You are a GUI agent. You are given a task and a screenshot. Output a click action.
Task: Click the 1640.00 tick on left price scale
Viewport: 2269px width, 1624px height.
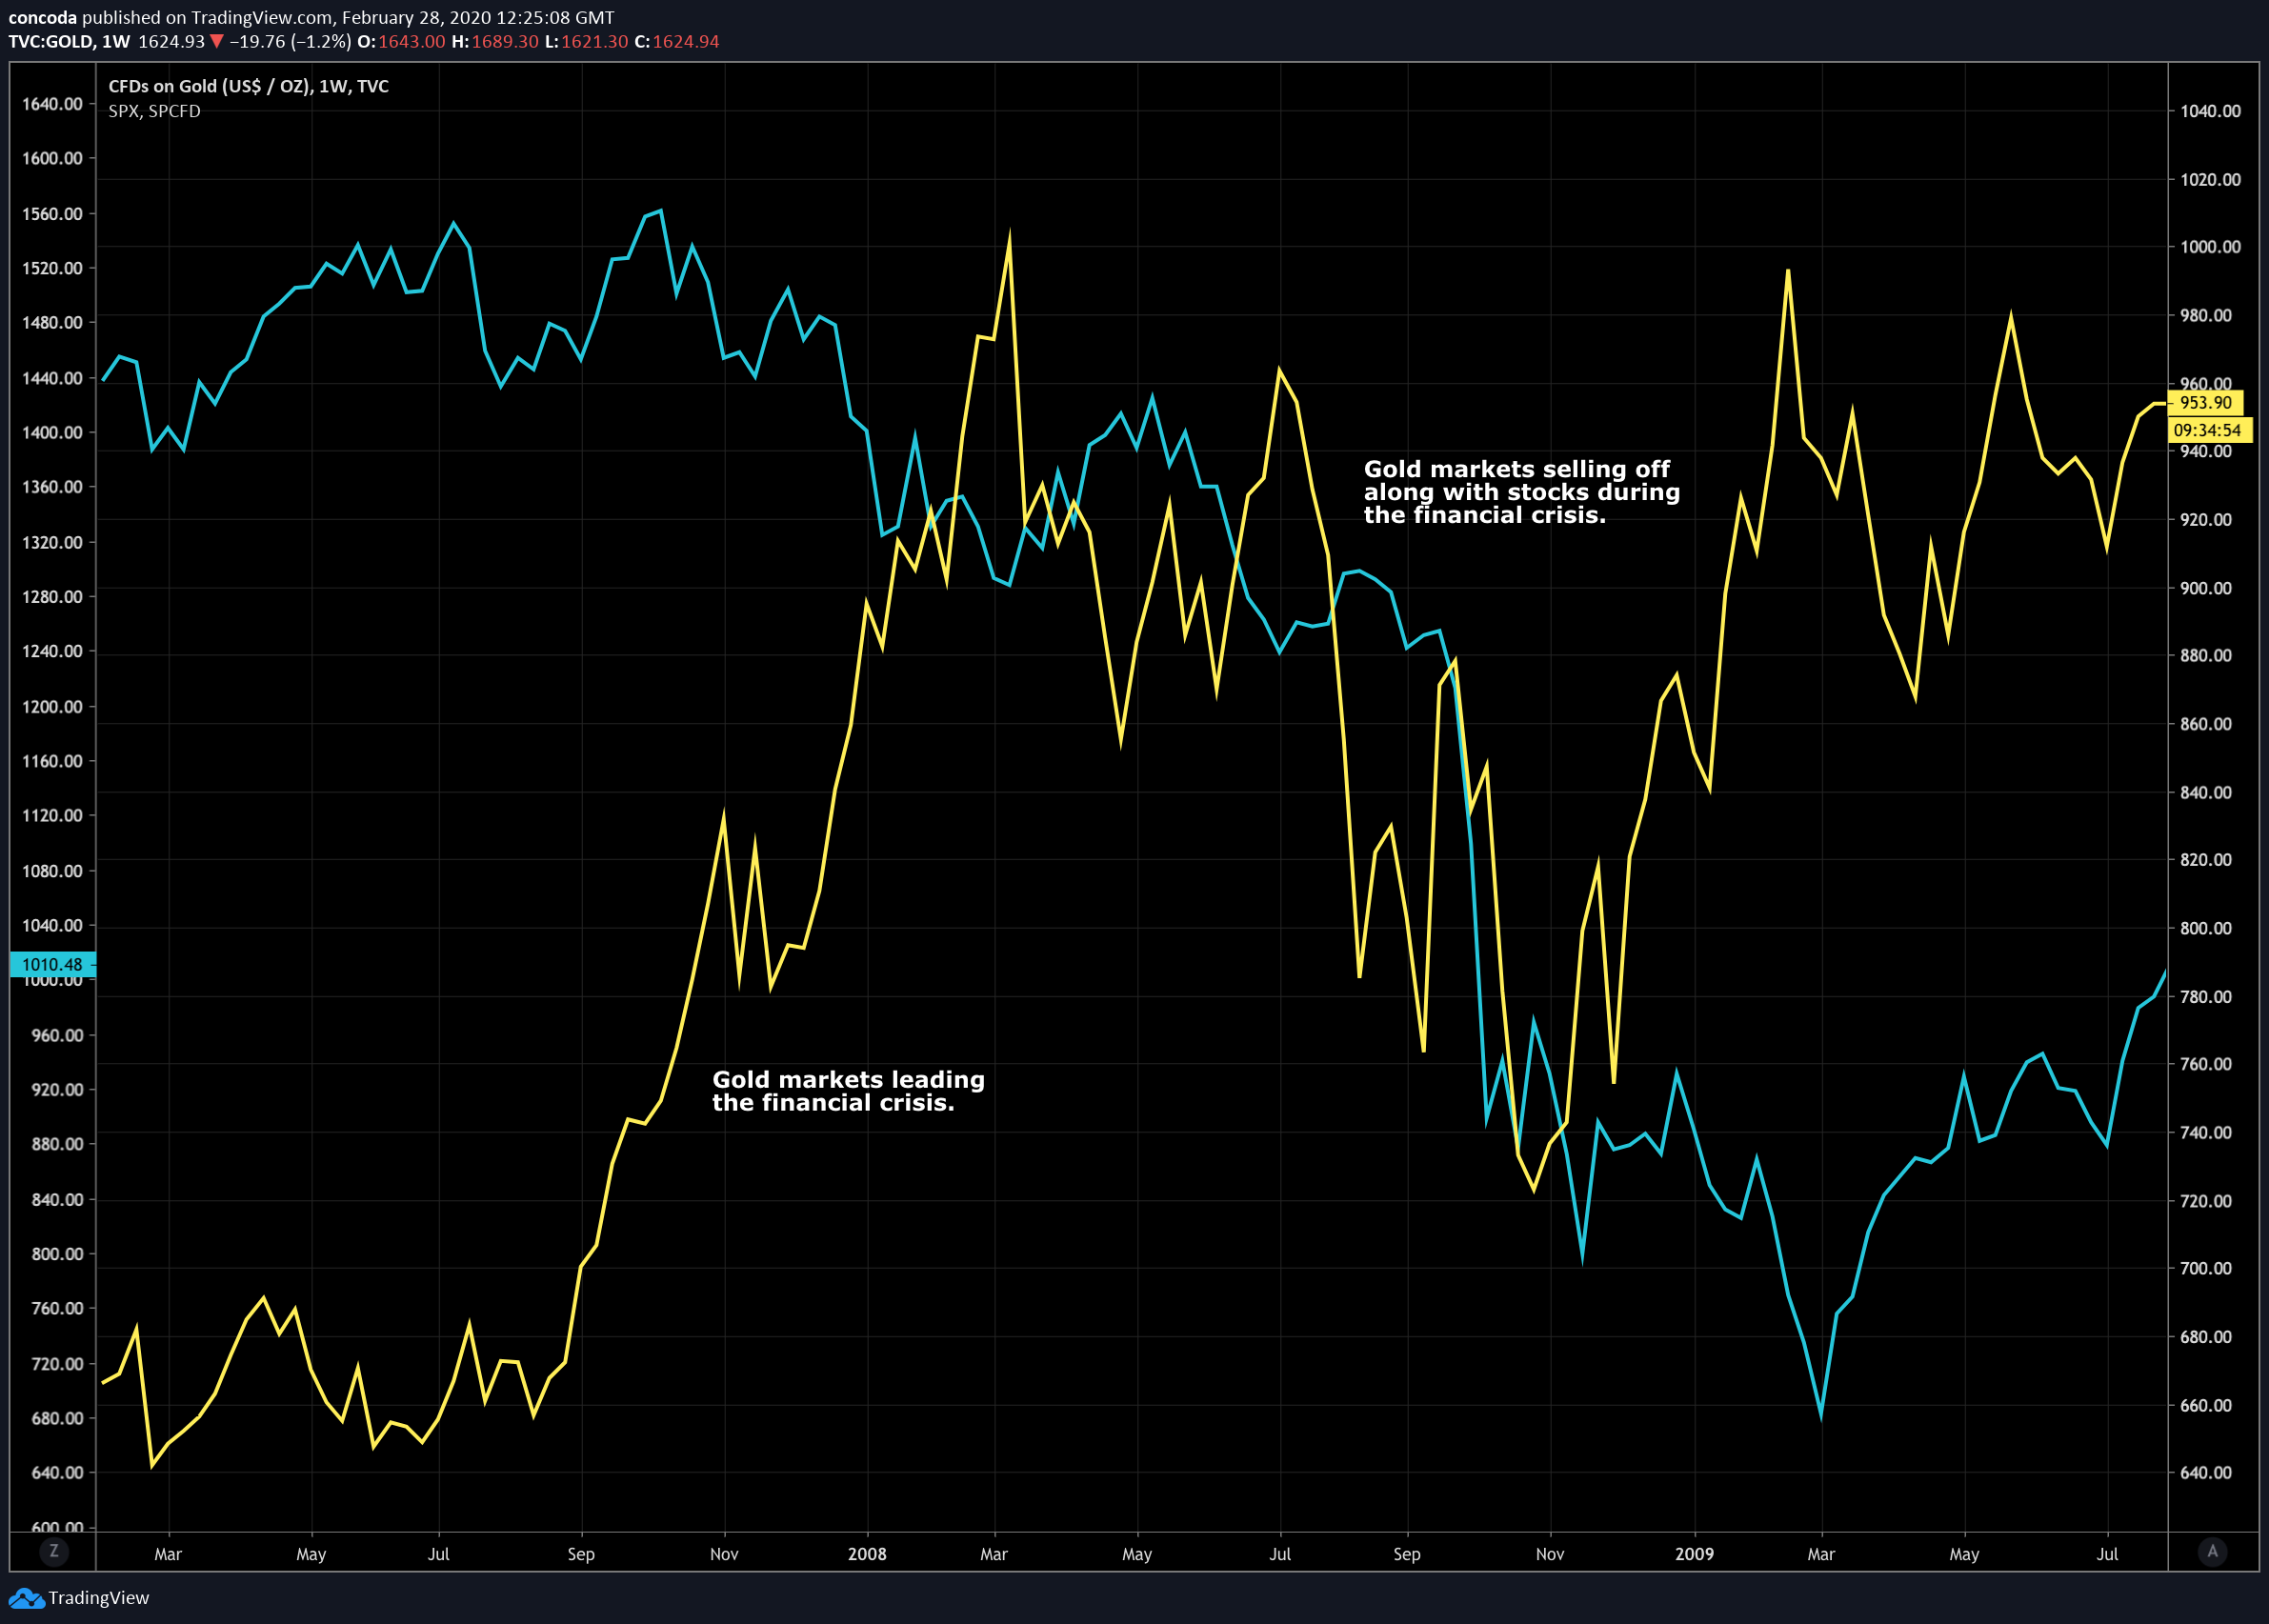pyautogui.click(x=52, y=104)
